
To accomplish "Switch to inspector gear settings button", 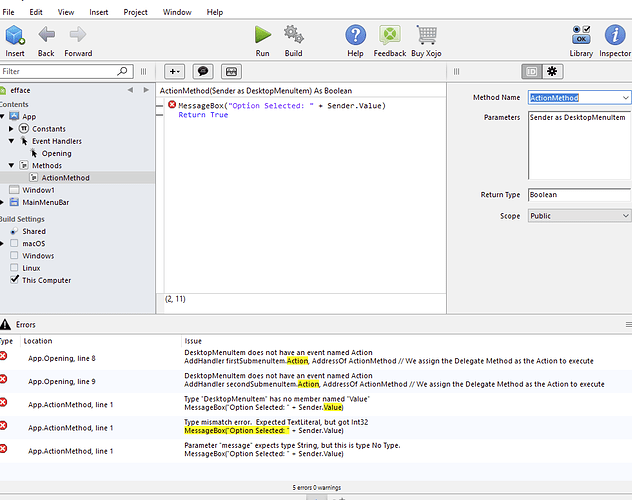I will coord(552,72).
